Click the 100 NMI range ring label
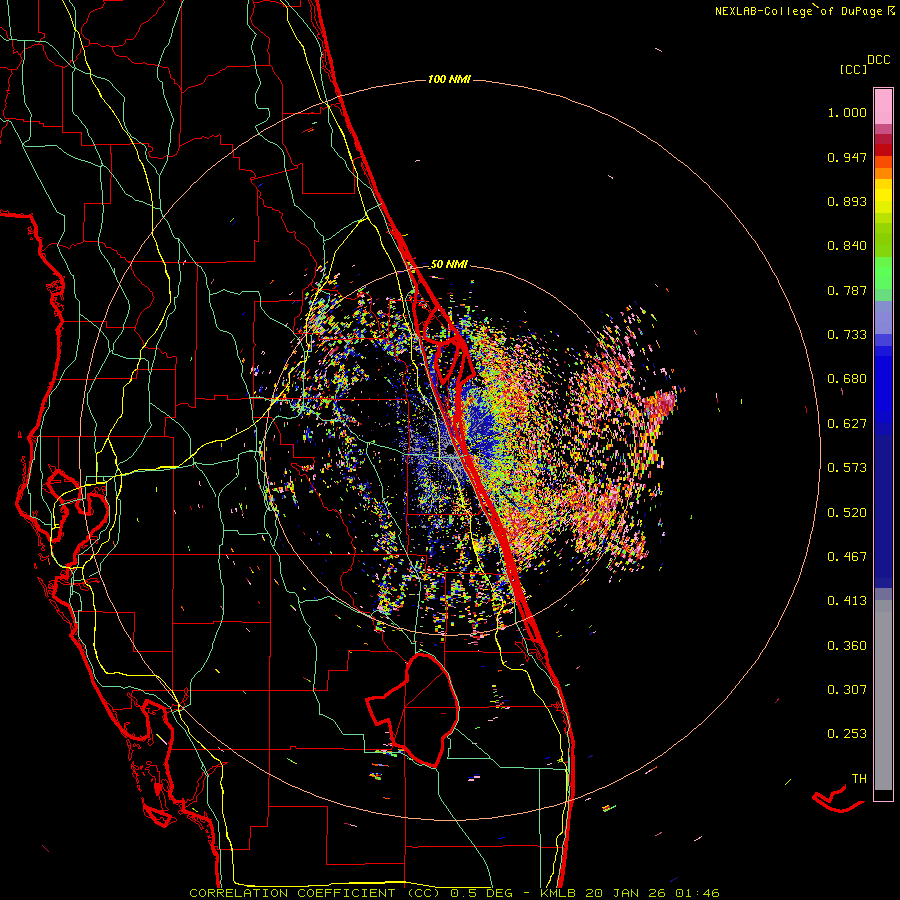The width and height of the screenshot is (900, 900). click(x=449, y=79)
